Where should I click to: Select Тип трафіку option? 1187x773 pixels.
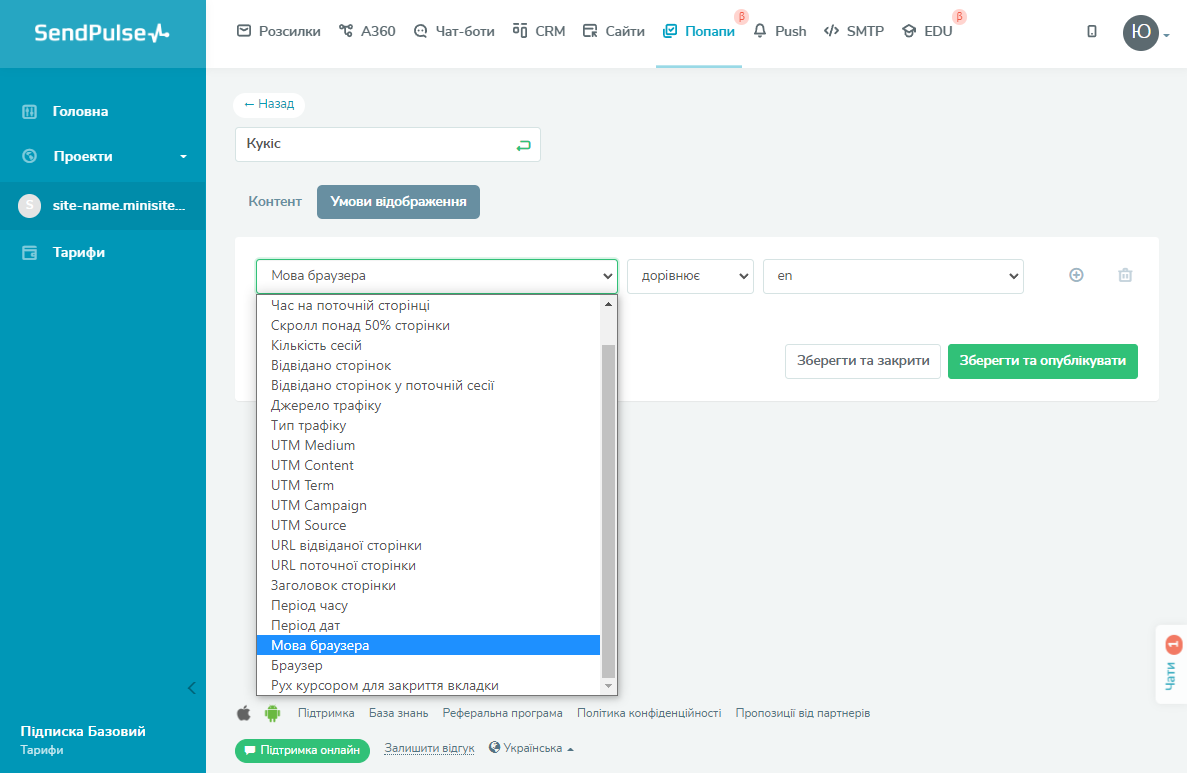click(428, 425)
